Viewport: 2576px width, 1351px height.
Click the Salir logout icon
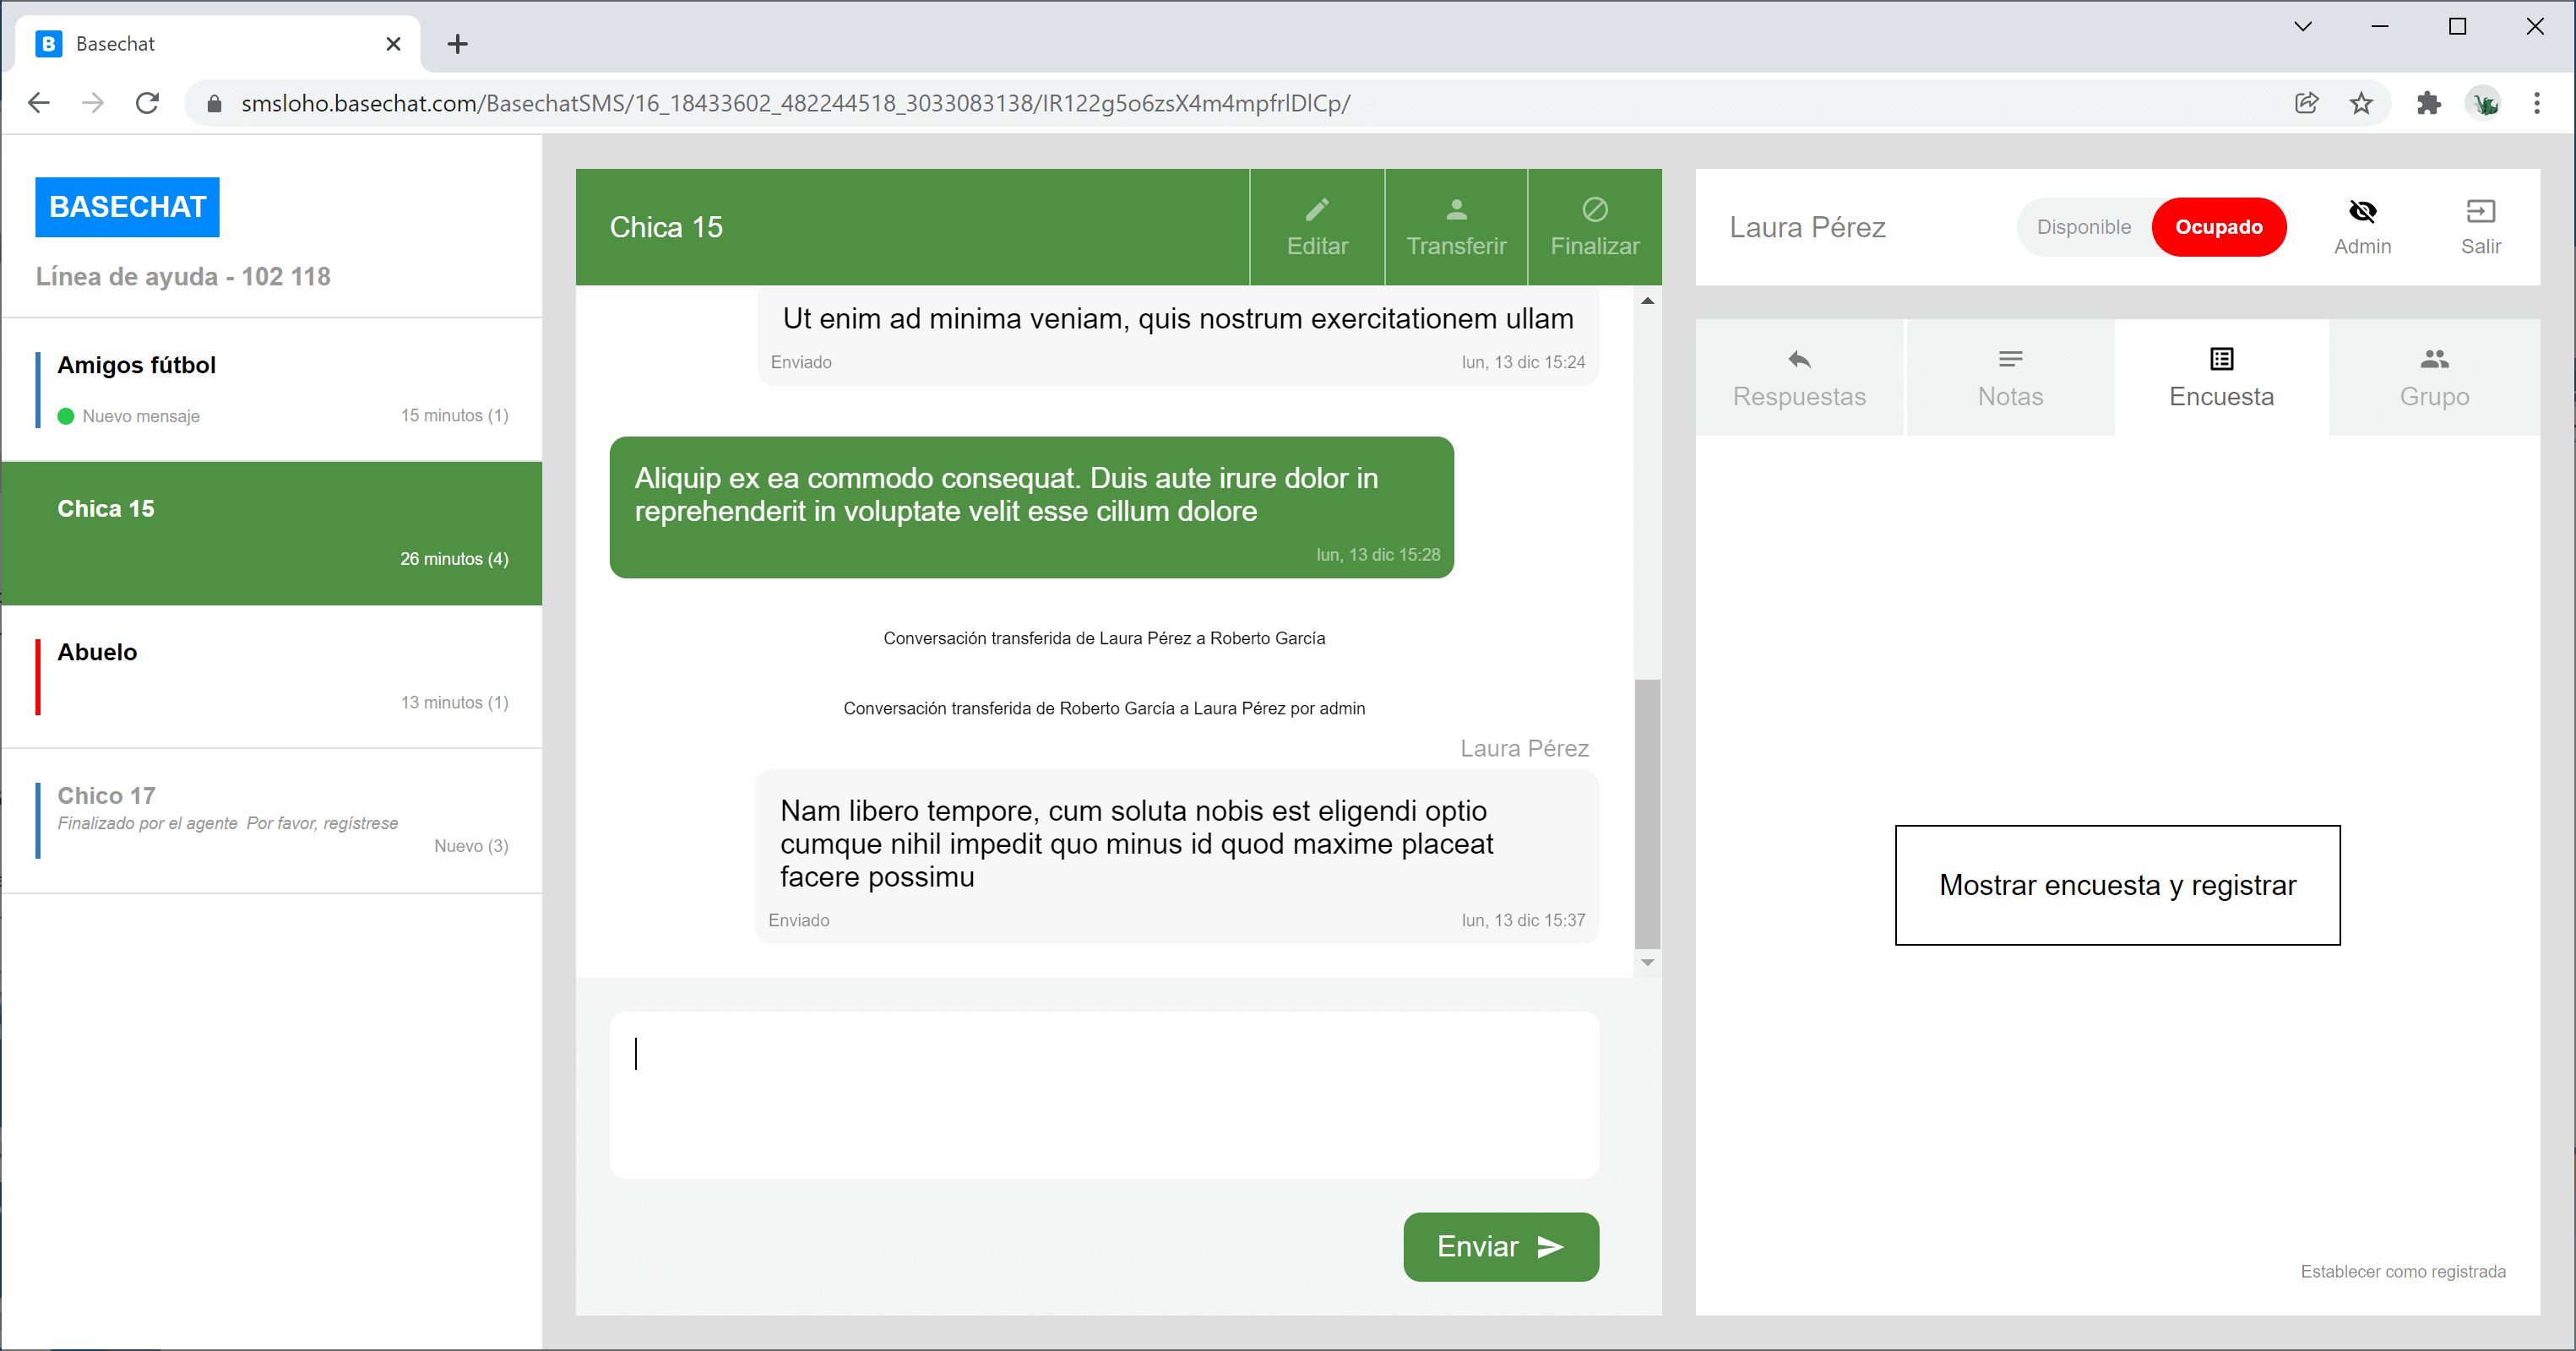[x=2480, y=211]
